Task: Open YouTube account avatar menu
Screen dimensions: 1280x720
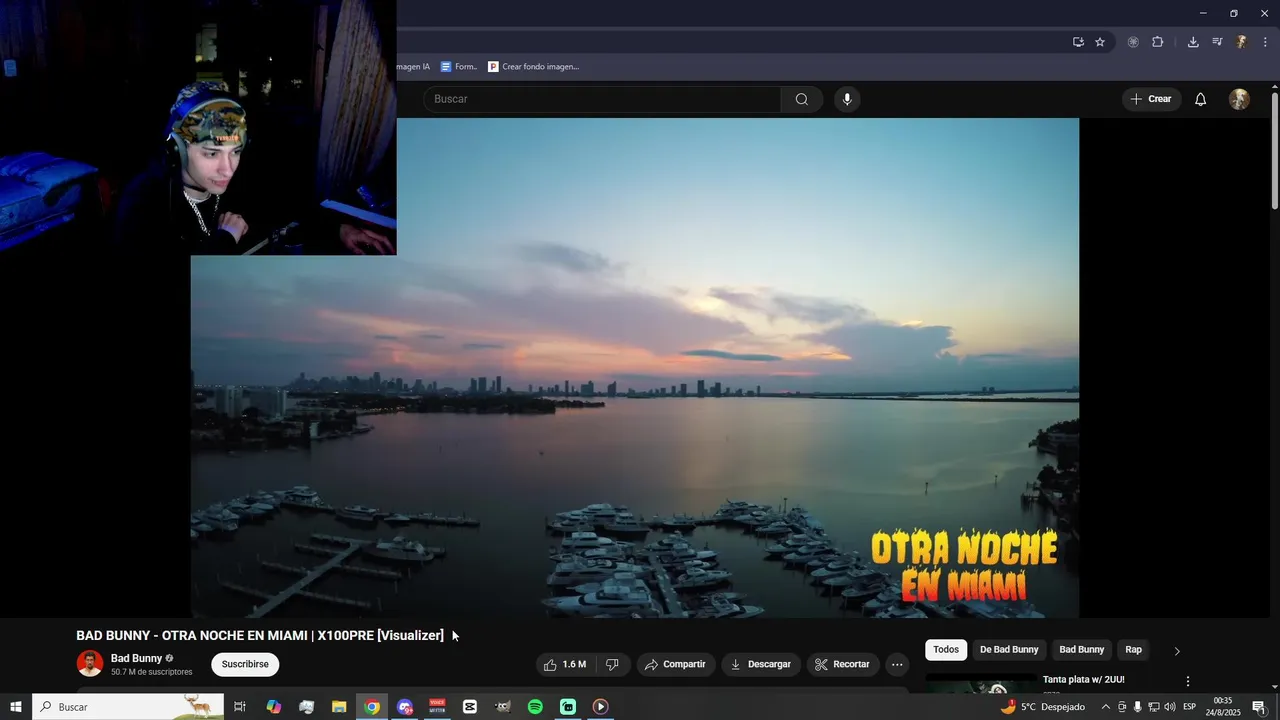Action: tap(1239, 99)
